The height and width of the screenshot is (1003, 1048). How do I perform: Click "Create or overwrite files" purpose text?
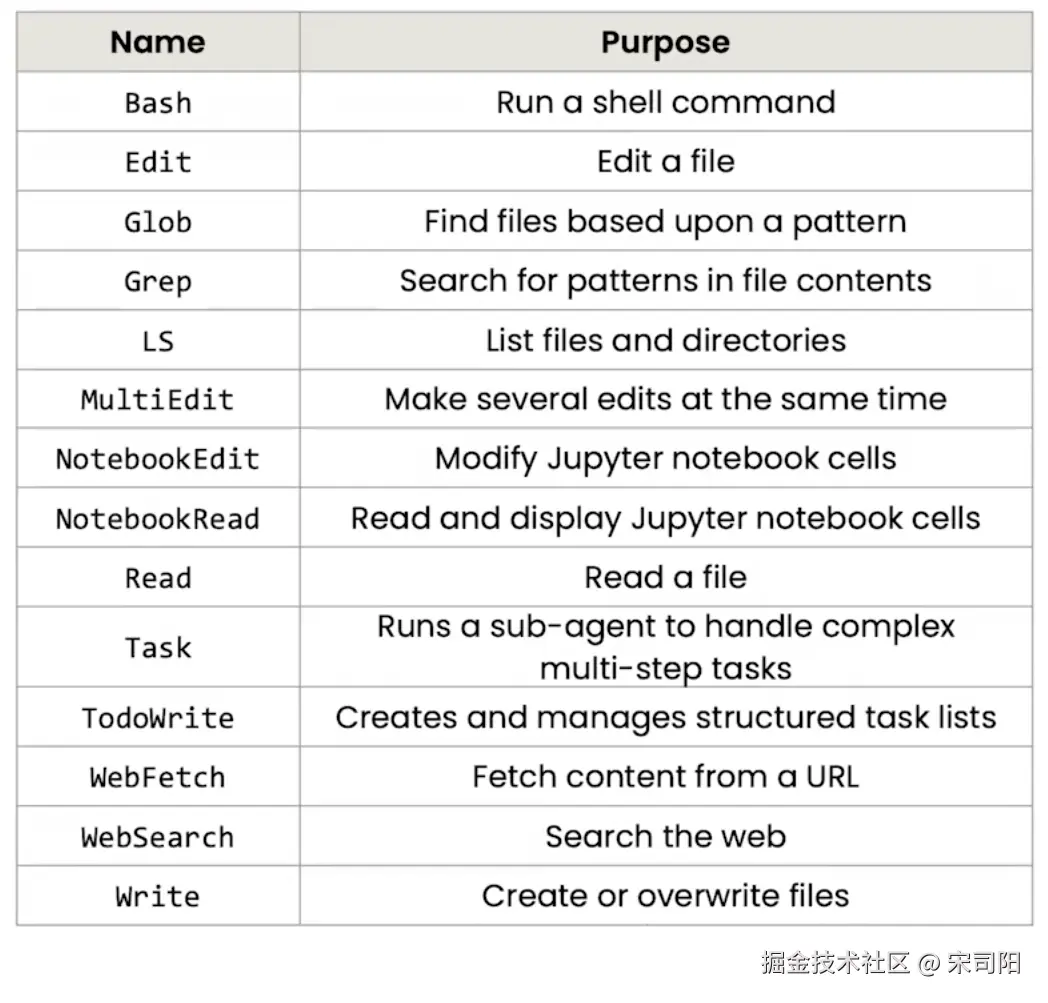click(x=665, y=895)
